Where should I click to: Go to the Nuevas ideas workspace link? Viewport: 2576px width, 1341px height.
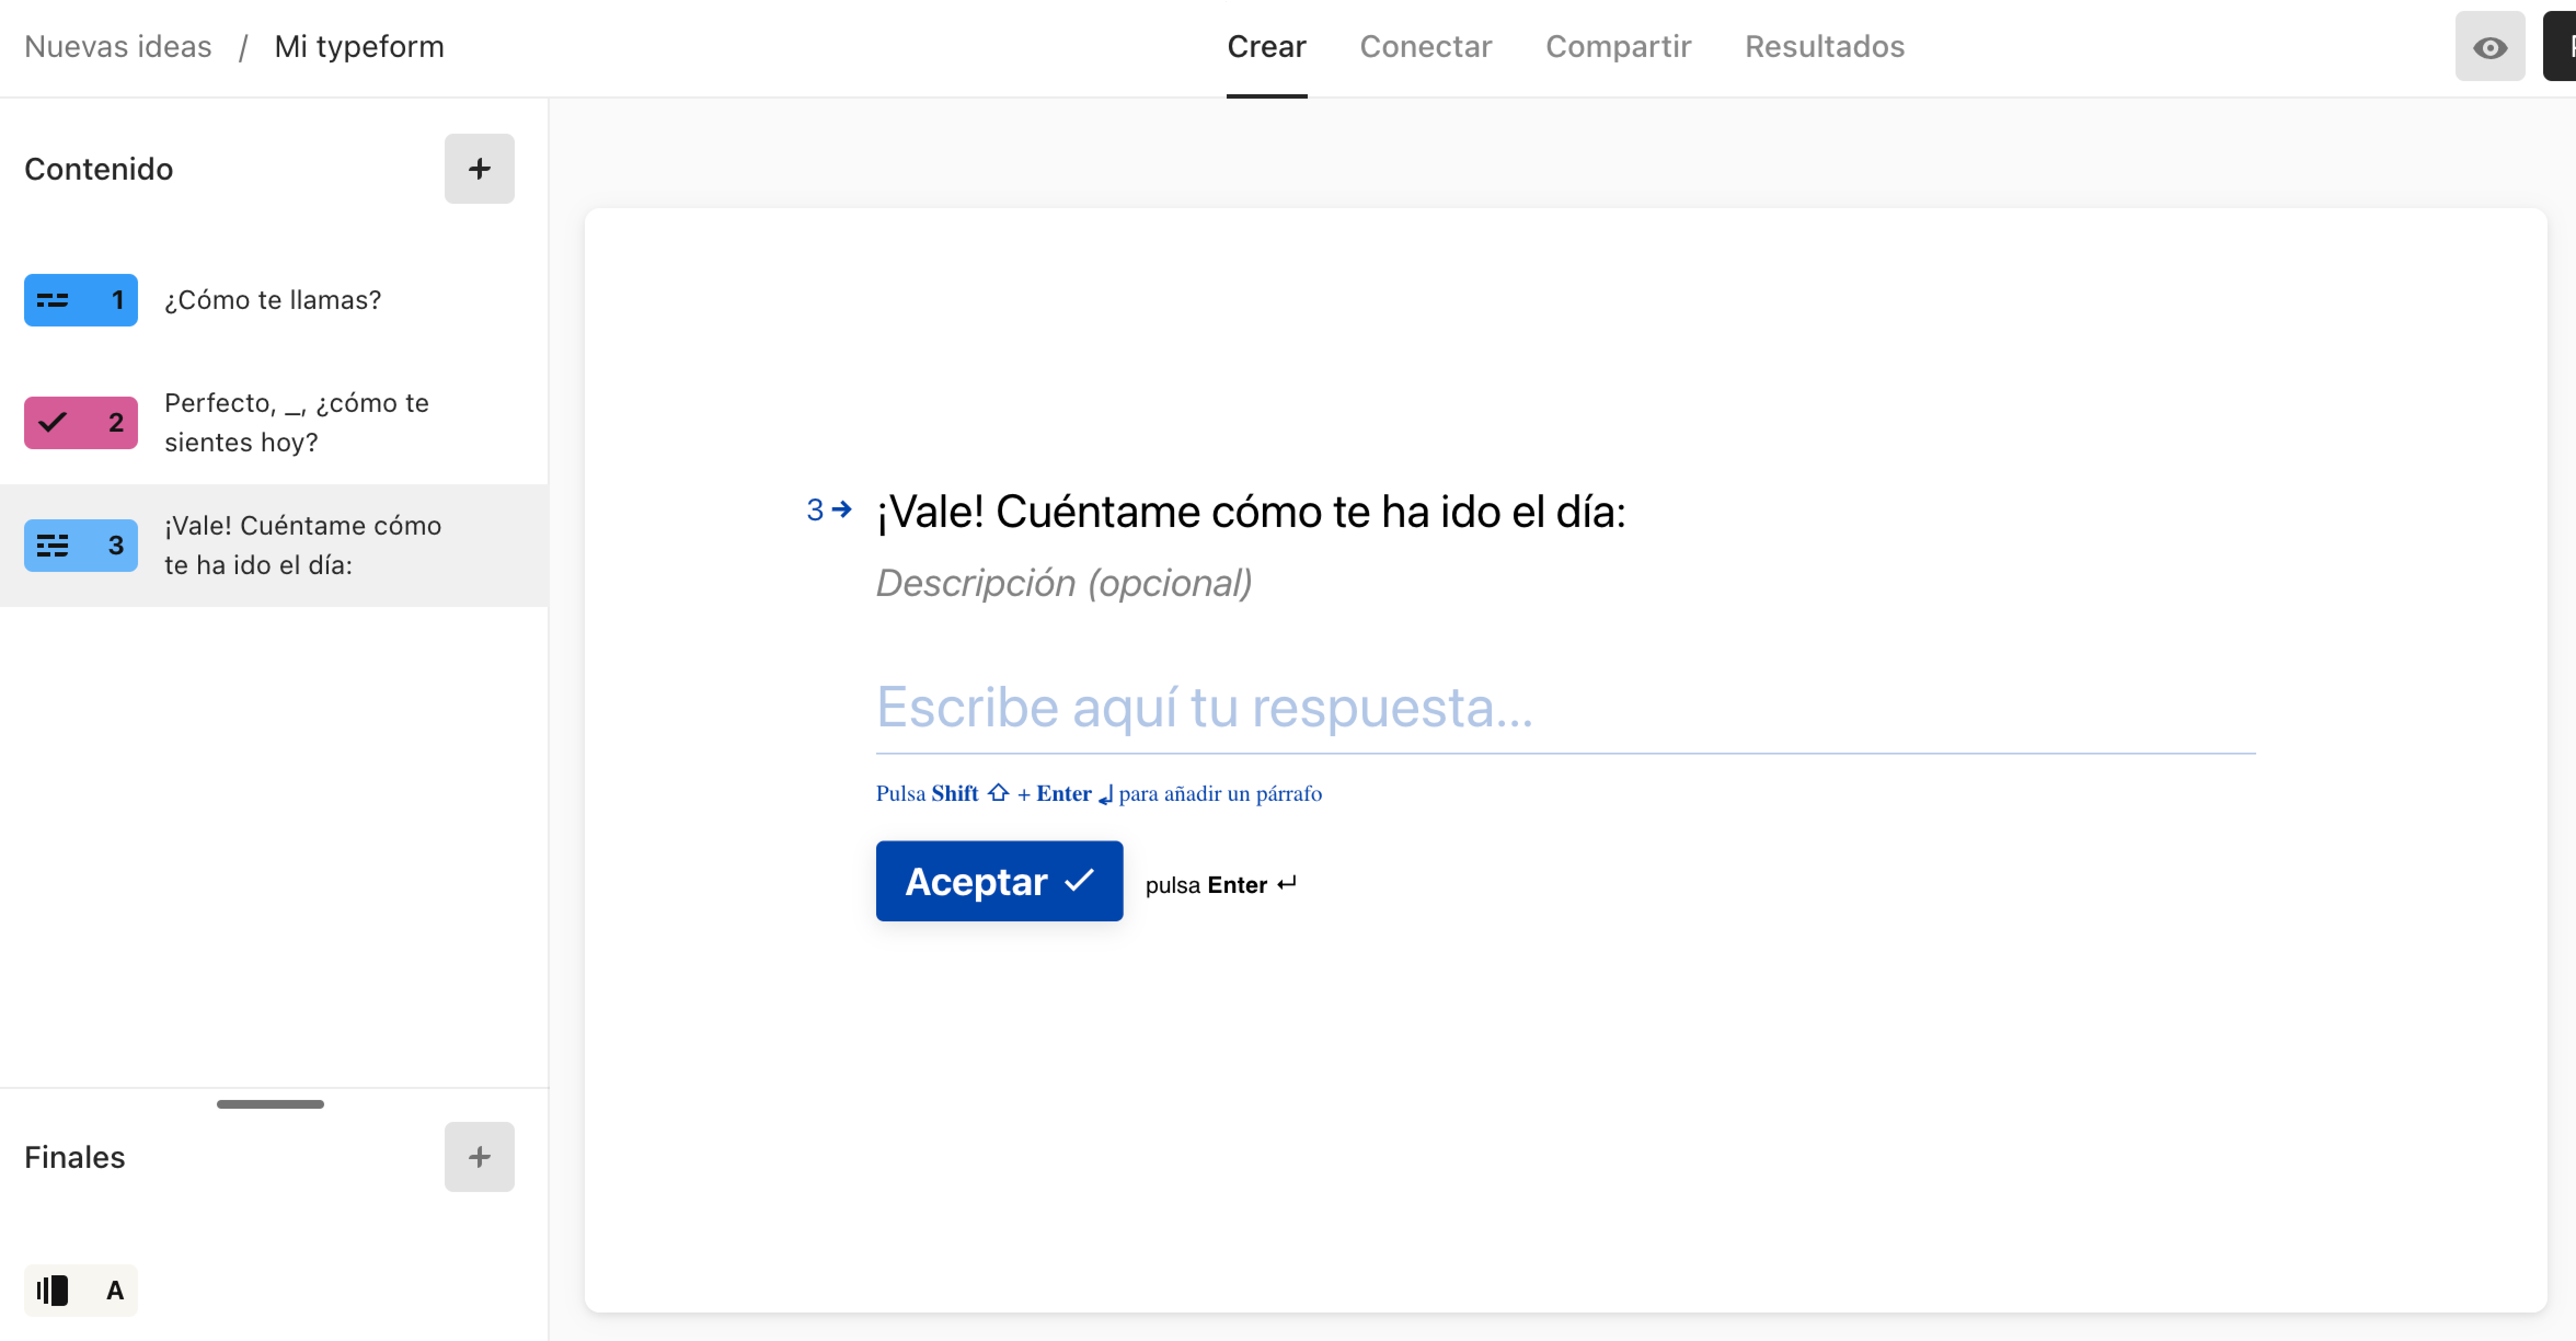[x=118, y=47]
